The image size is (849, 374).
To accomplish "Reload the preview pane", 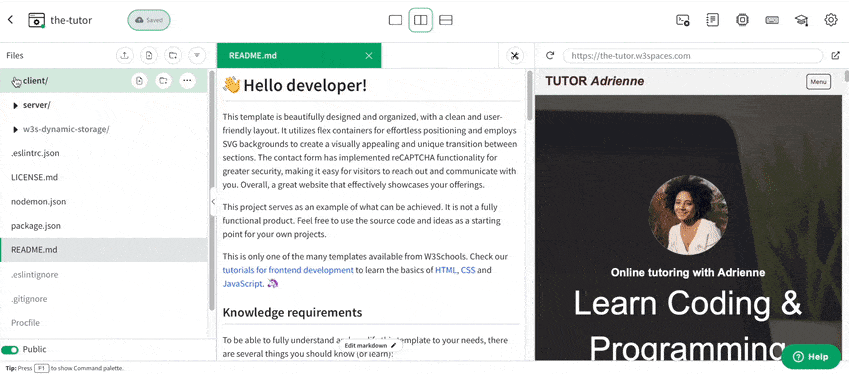I will [x=550, y=55].
